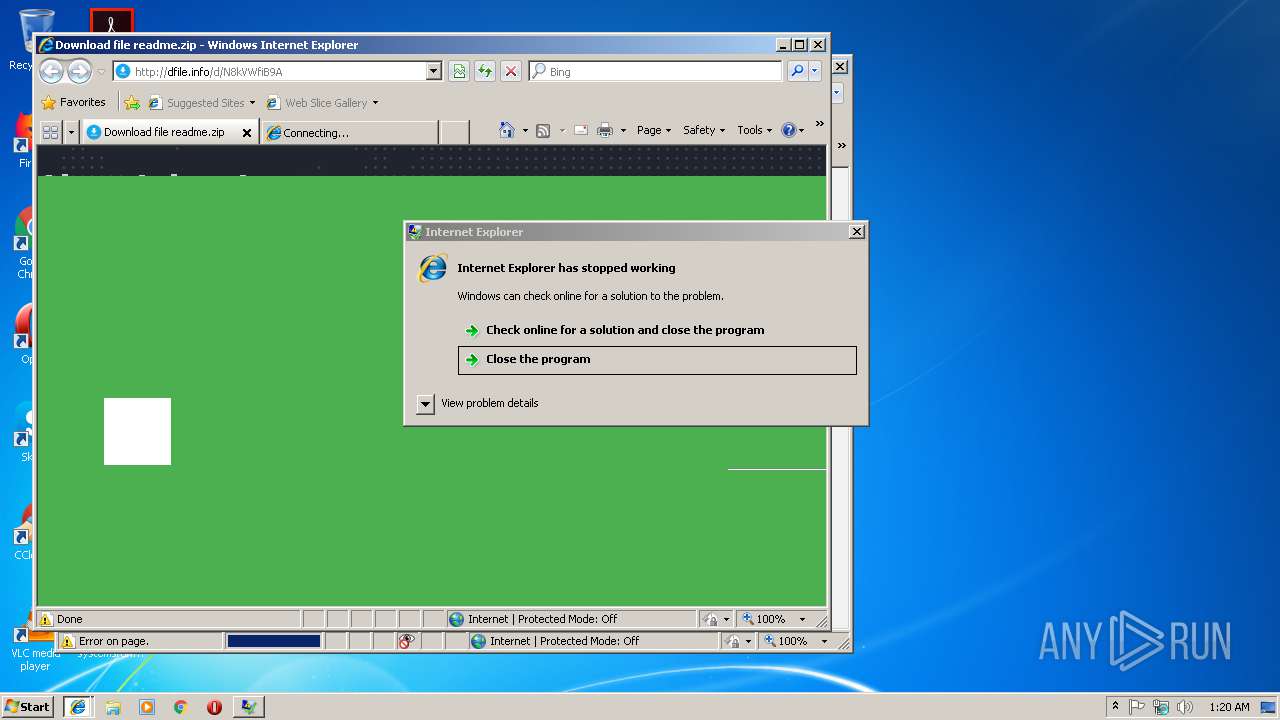Open the Safety menu
Screen dimensions: 1280x720
(704, 130)
